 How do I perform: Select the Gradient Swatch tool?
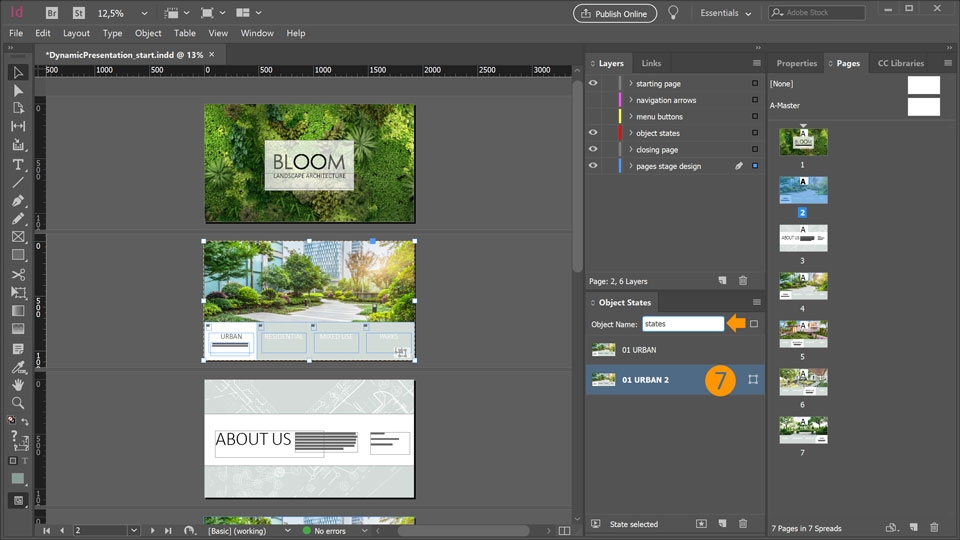pos(18,310)
